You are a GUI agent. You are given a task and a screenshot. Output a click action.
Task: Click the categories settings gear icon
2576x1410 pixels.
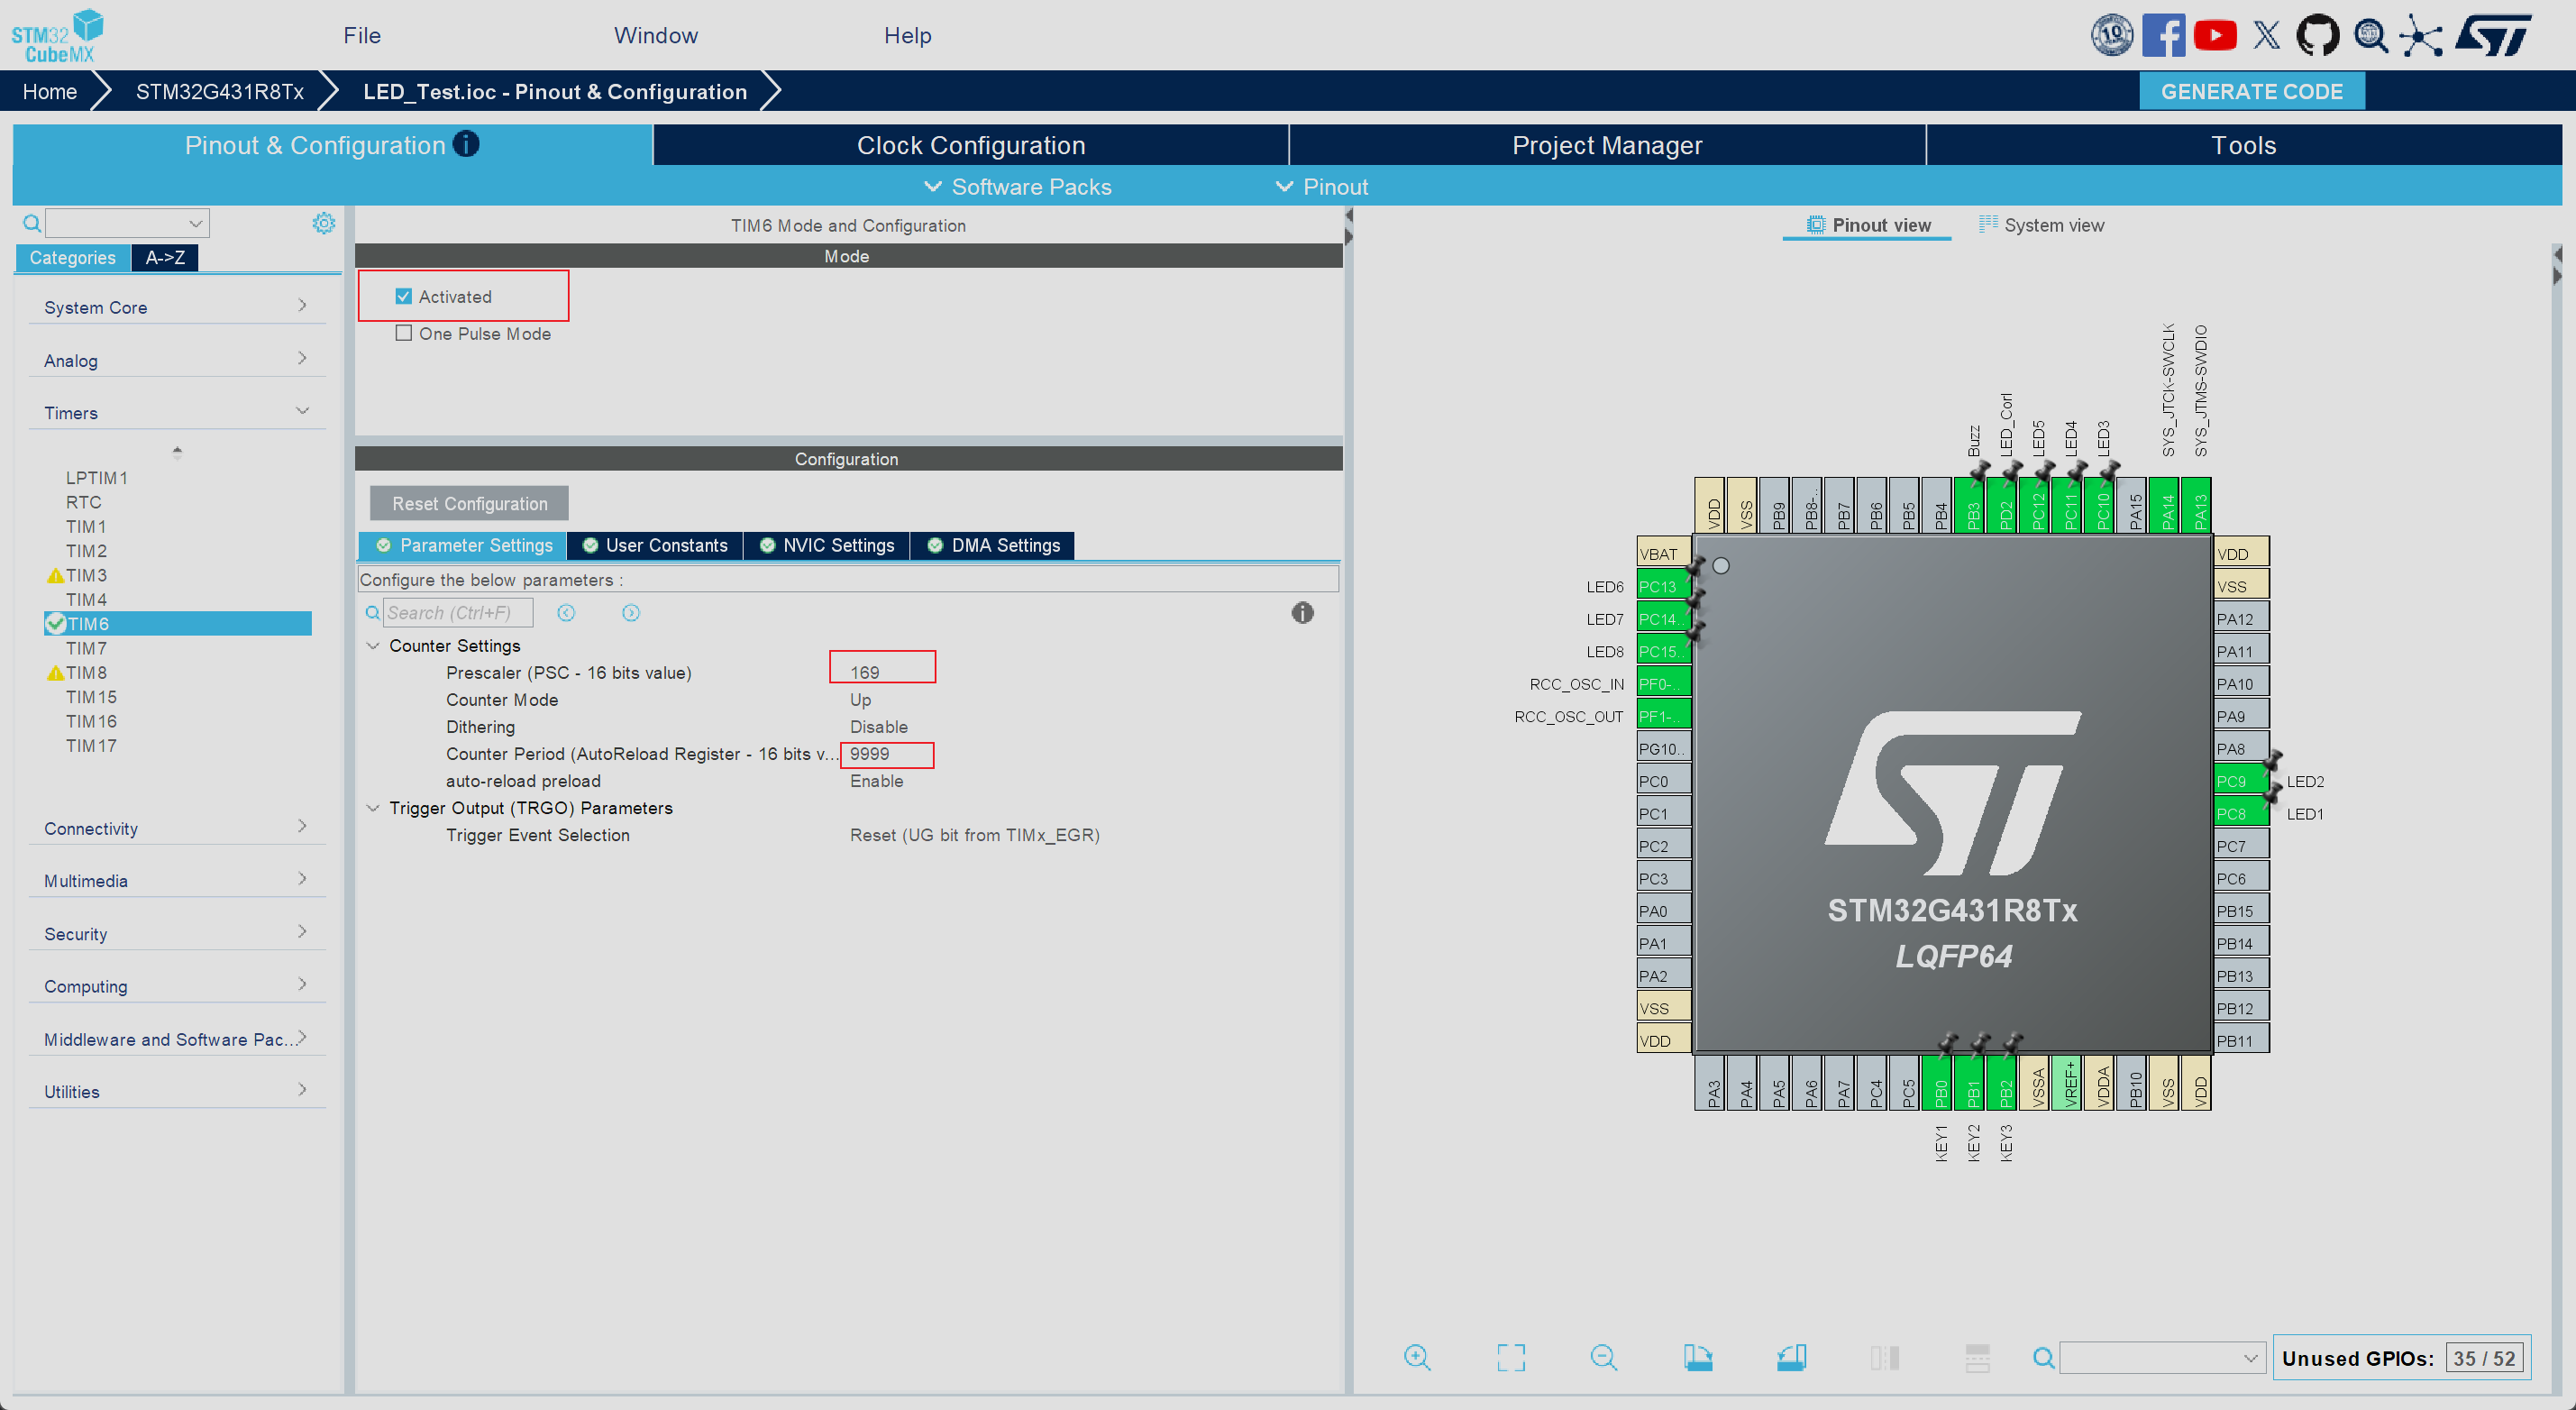[323, 223]
